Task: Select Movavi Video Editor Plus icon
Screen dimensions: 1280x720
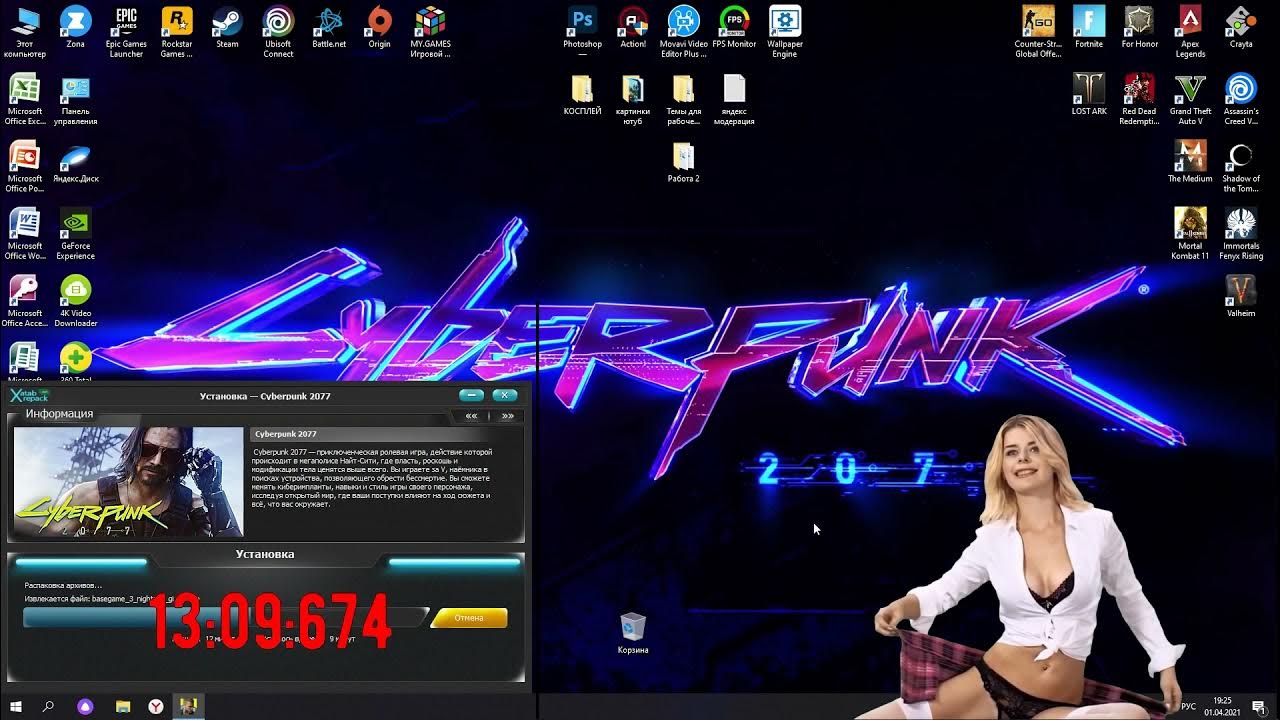Action: 684,32
